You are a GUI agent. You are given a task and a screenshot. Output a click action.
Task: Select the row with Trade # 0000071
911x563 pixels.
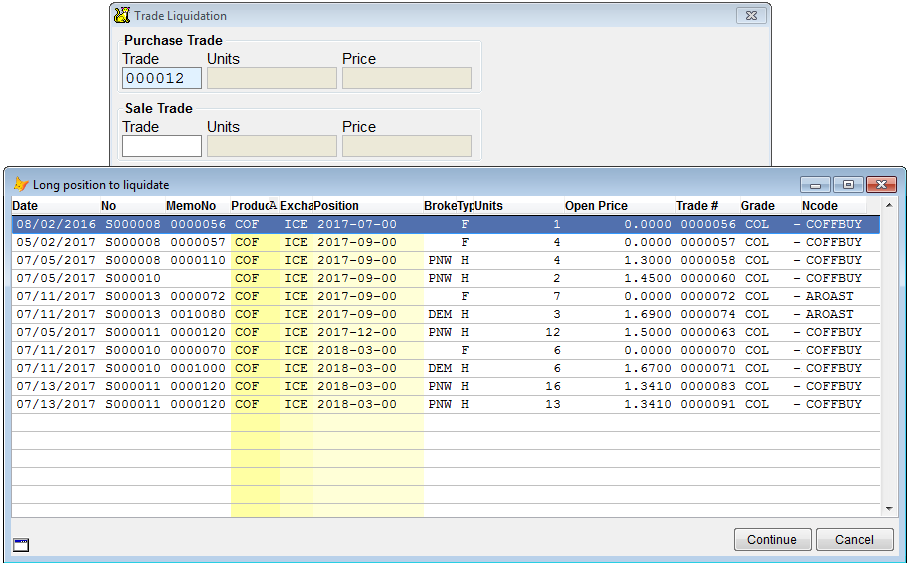click(x=446, y=368)
